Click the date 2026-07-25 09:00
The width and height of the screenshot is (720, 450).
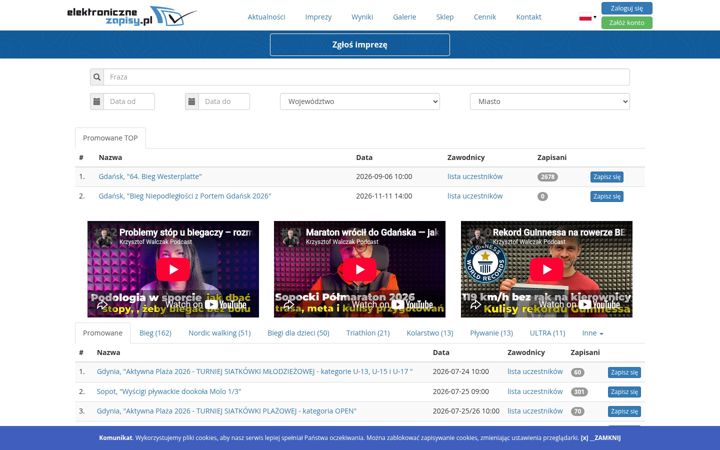click(x=461, y=392)
